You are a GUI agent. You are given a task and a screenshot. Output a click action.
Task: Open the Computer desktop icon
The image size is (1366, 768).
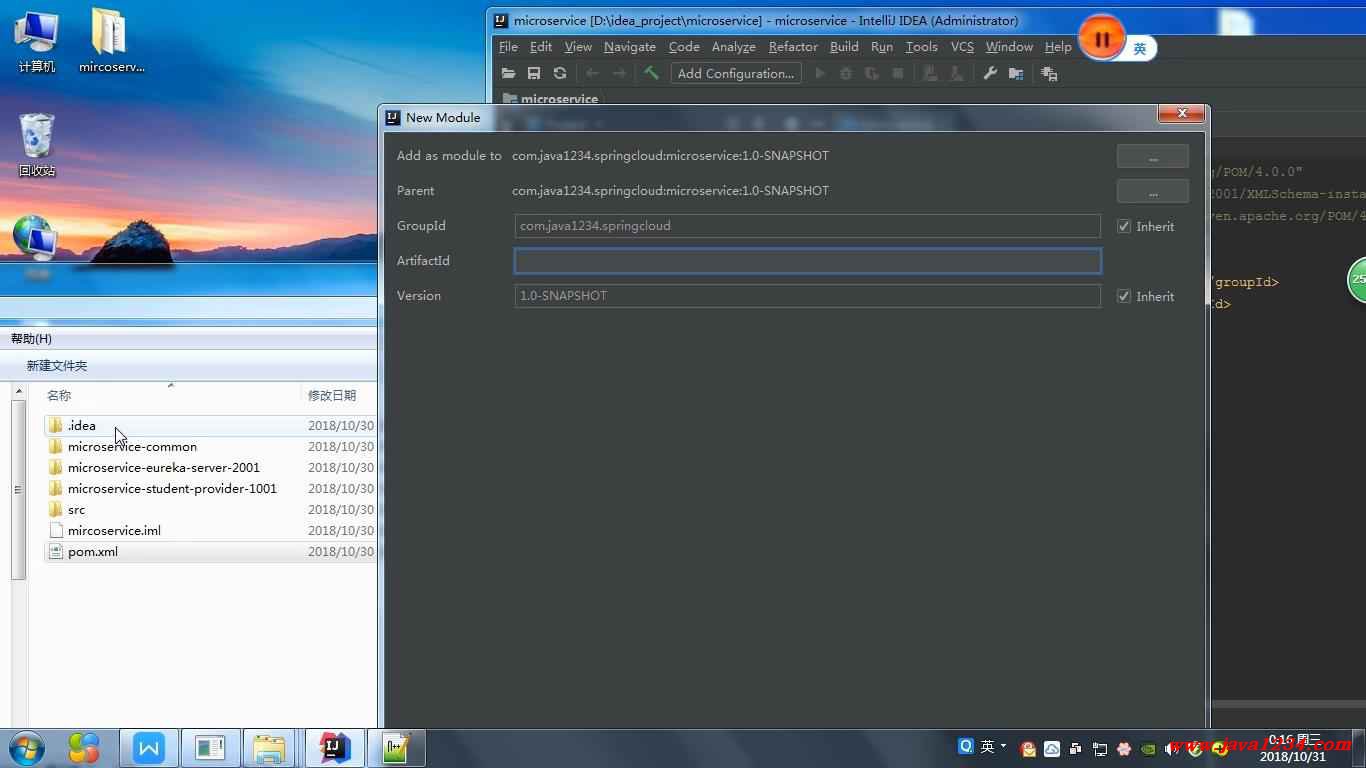point(37,42)
